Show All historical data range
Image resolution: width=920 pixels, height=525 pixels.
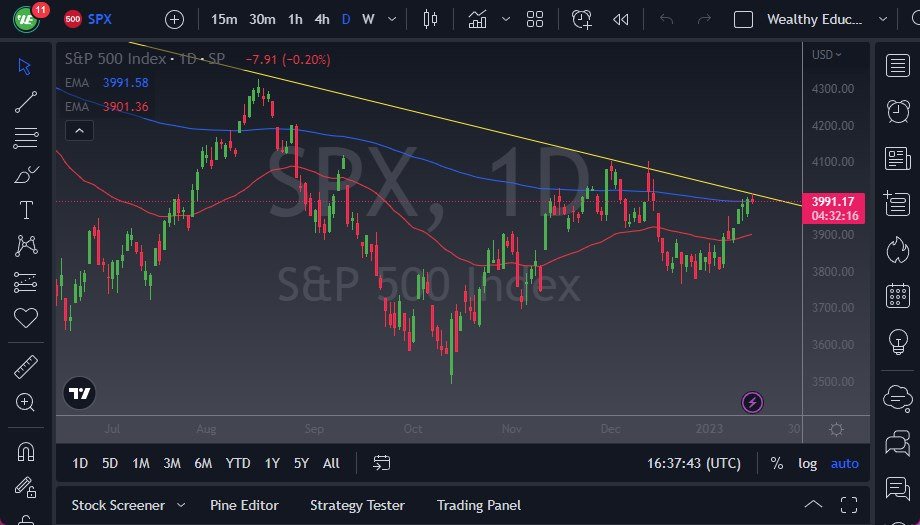[332, 463]
